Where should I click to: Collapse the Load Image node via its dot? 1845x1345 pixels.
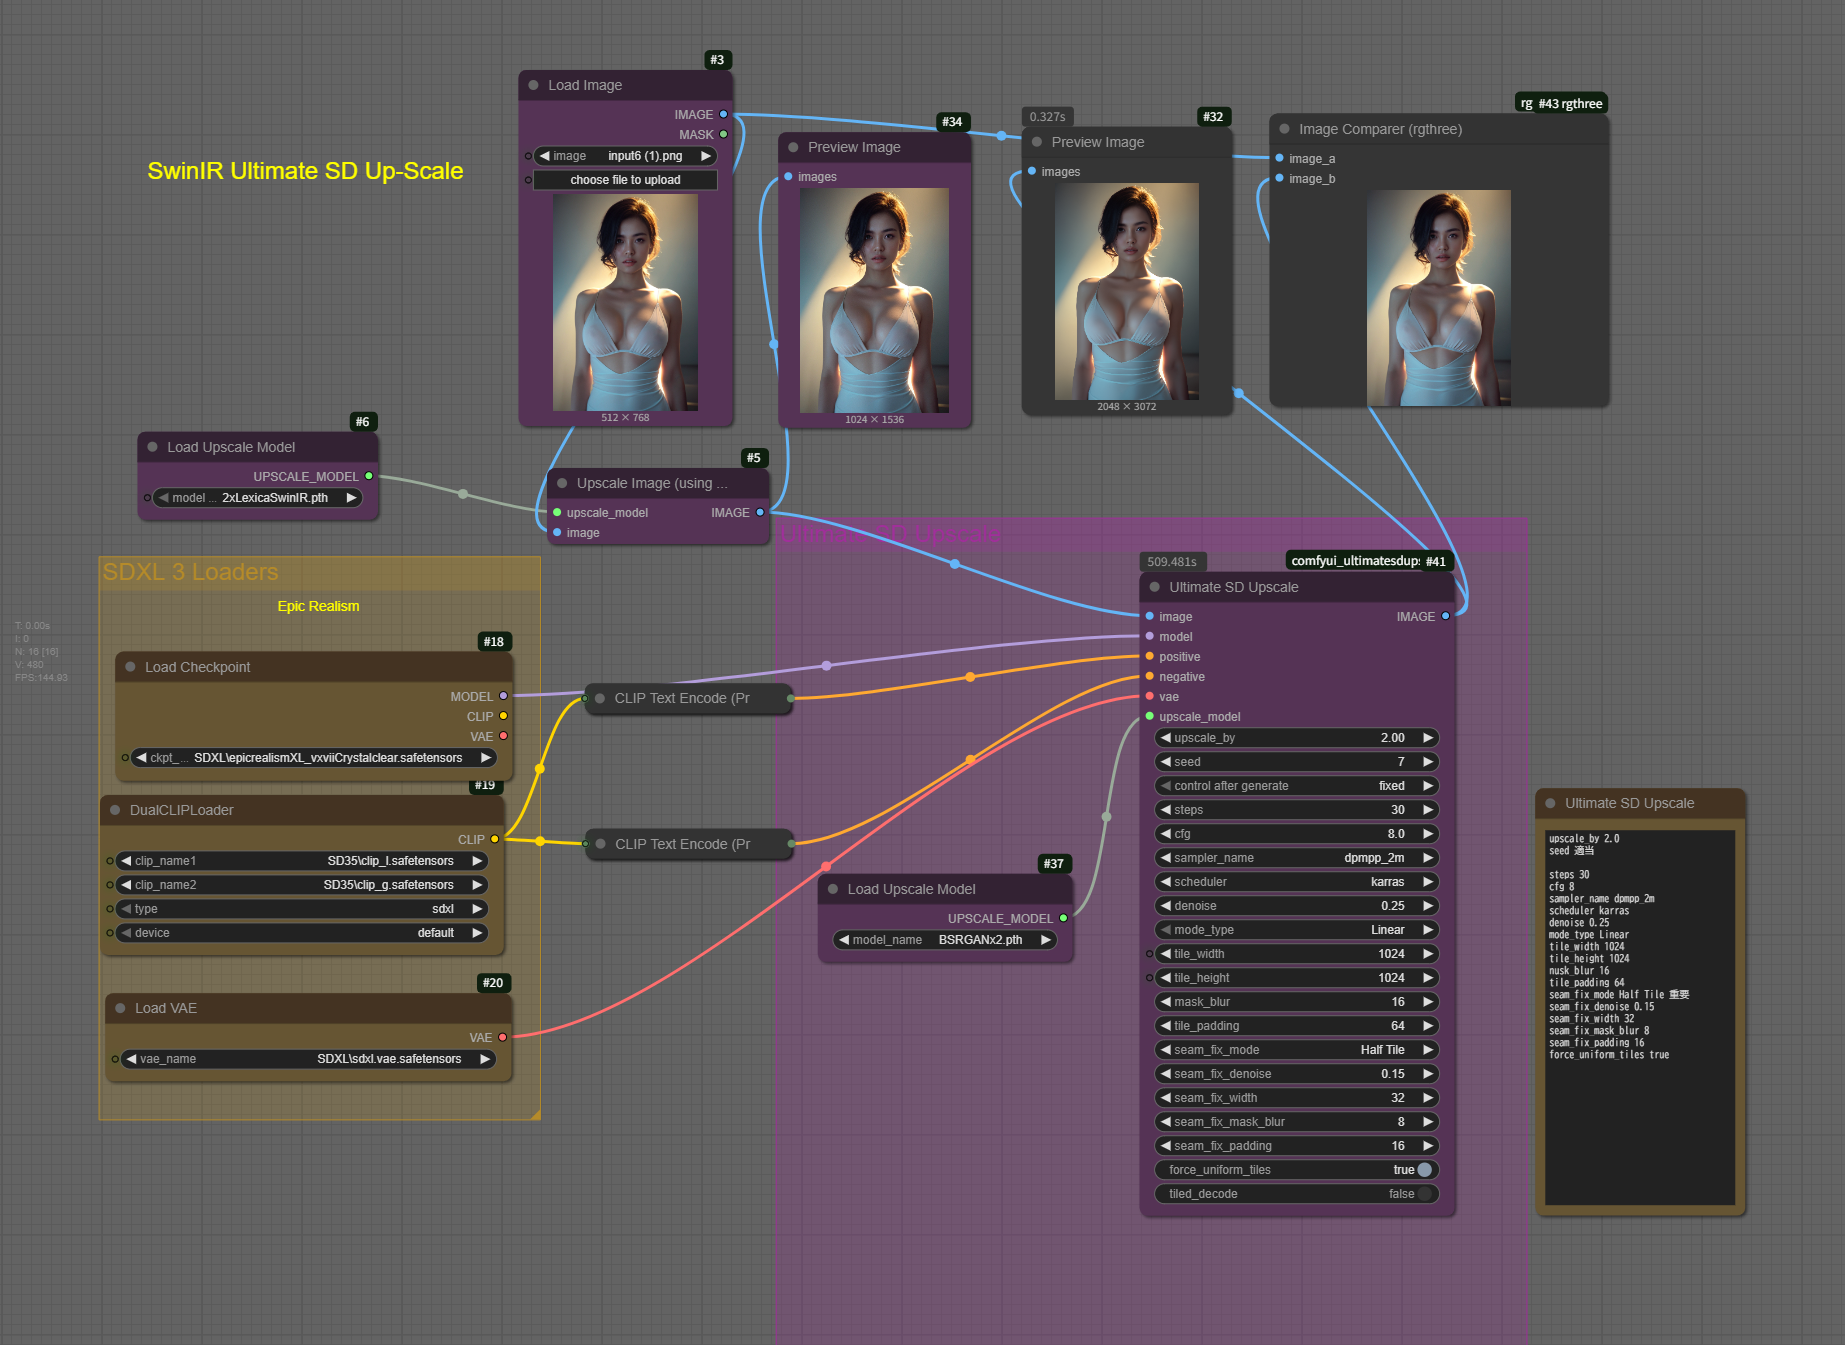533,86
